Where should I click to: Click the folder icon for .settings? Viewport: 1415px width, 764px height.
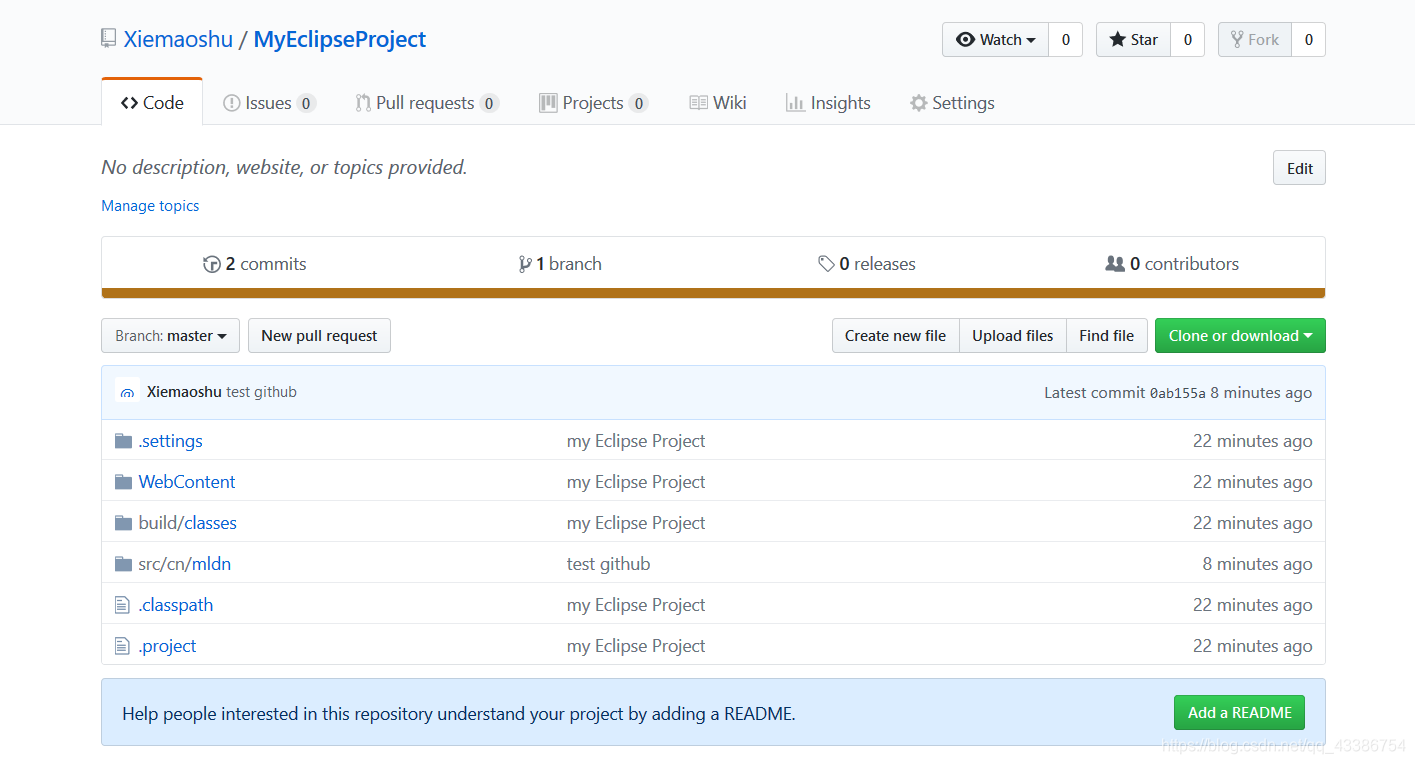(123, 441)
